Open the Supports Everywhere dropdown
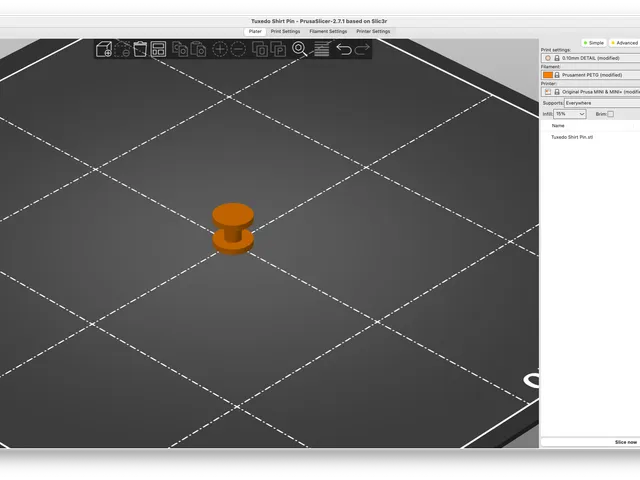 coord(602,103)
